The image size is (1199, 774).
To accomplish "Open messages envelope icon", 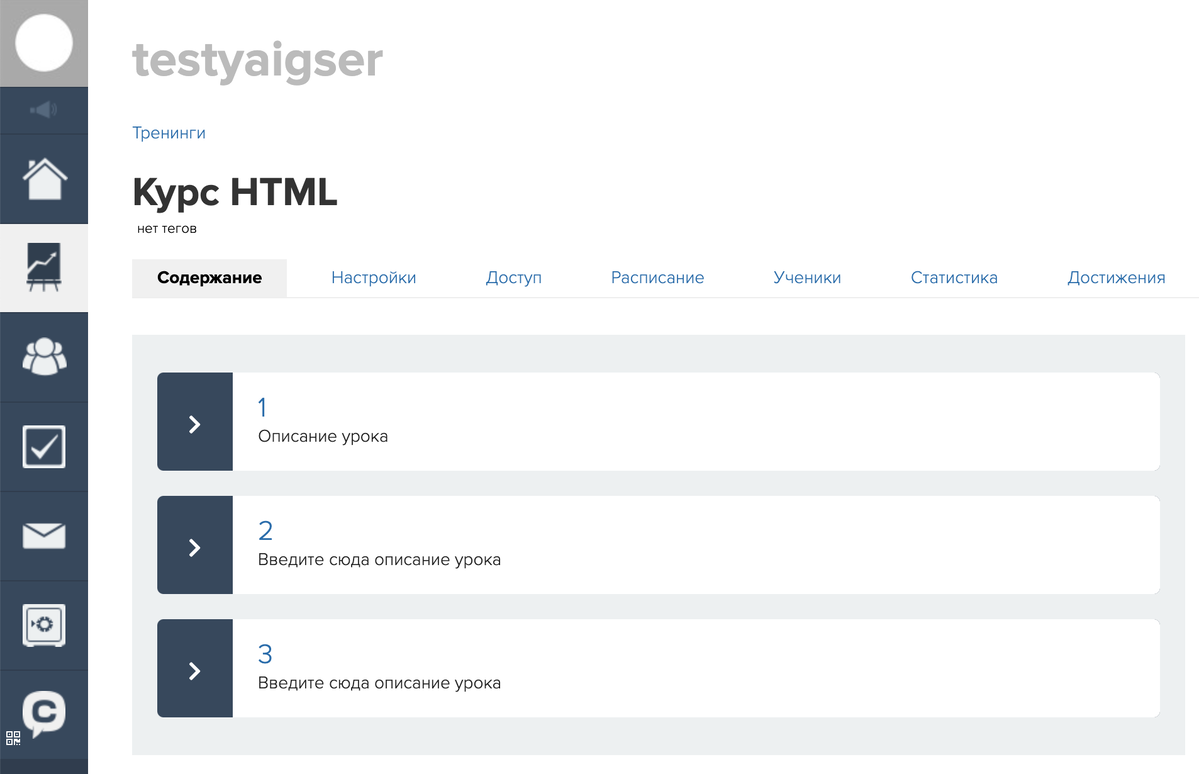I will [x=44, y=536].
